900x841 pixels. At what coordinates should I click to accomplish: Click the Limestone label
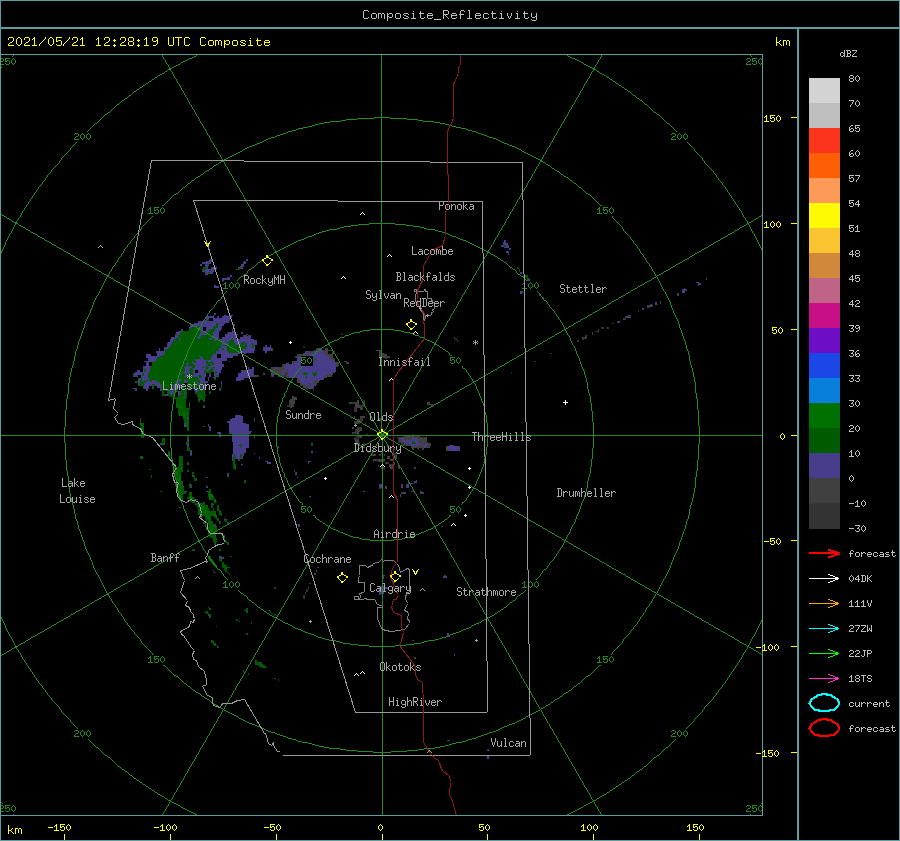point(189,386)
